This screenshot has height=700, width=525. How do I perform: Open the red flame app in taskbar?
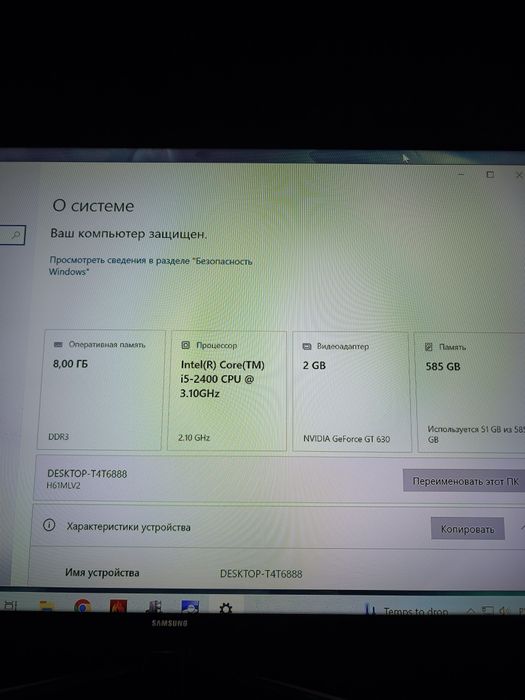click(x=118, y=607)
